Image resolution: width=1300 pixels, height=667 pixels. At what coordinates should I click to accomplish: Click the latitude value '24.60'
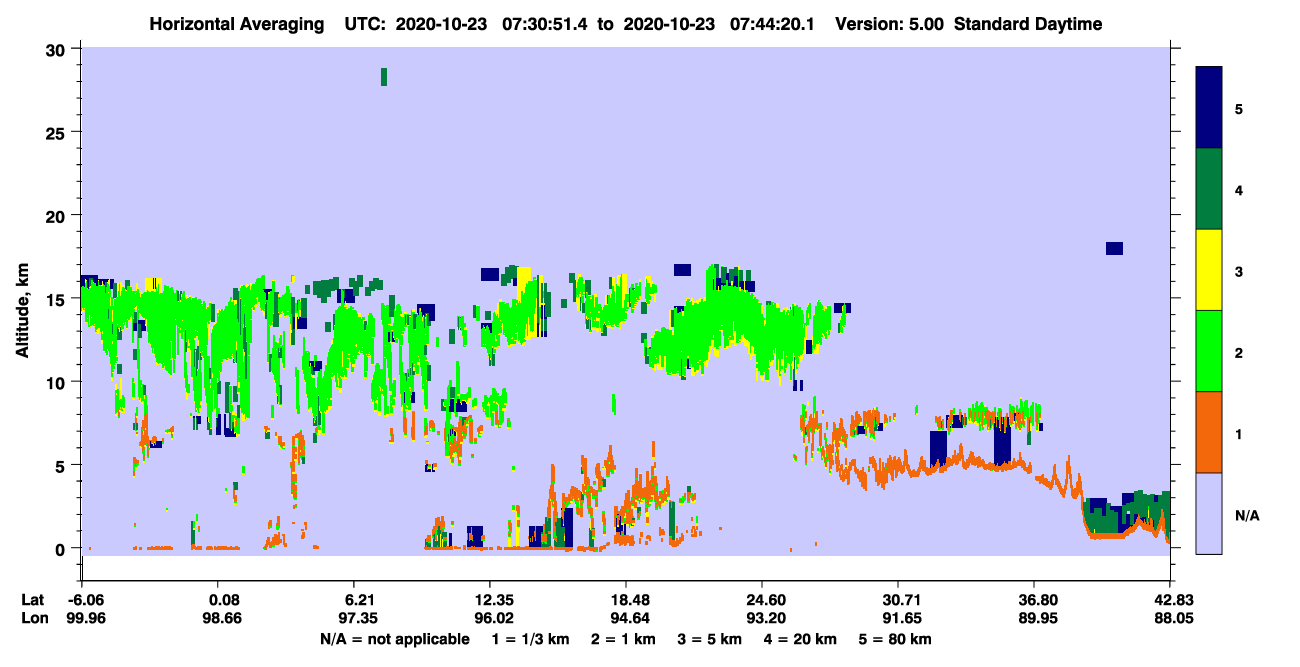pos(762,600)
